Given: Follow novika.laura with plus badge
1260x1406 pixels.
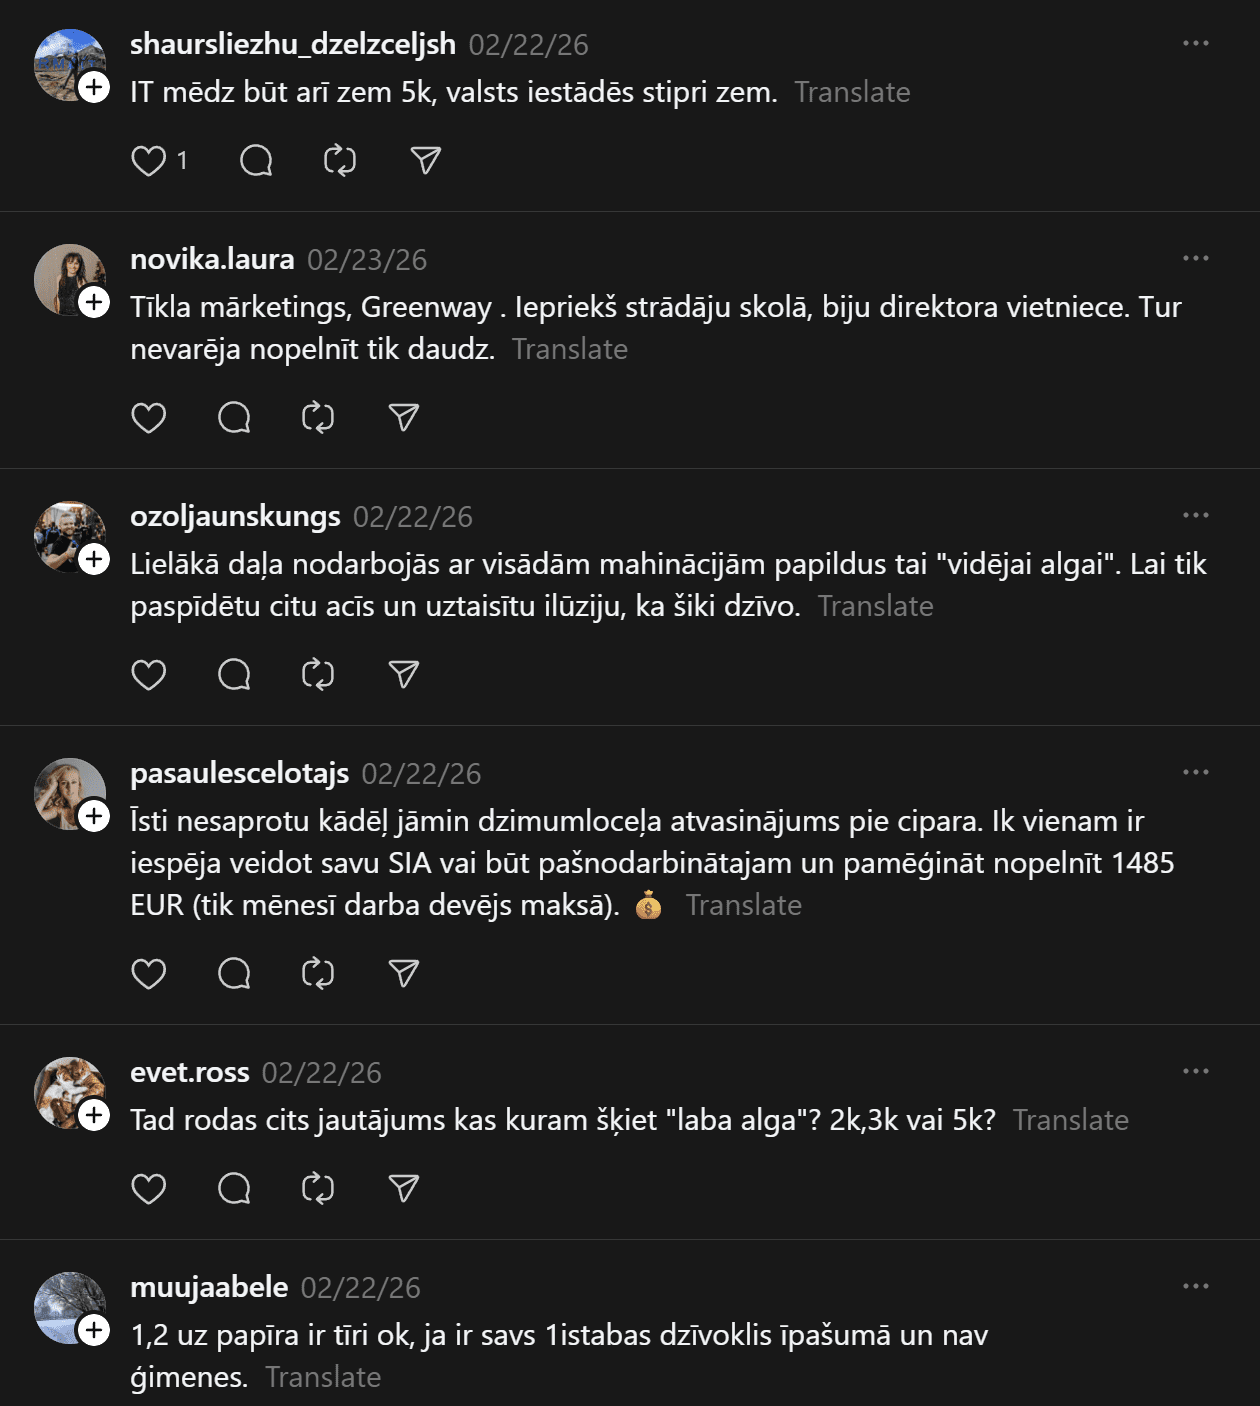Looking at the screenshot, I should point(94,302).
